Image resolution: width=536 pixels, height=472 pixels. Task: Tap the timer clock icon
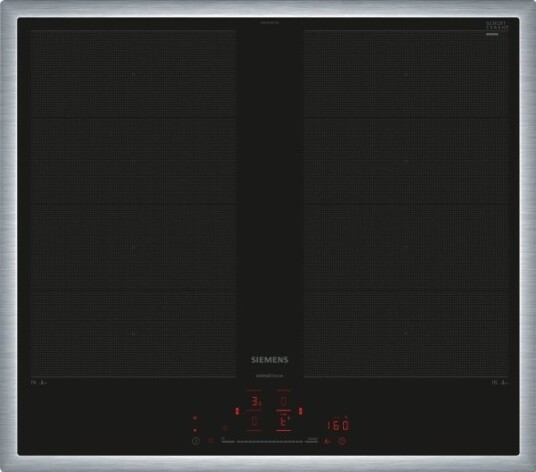pyautogui.click(x=342, y=441)
